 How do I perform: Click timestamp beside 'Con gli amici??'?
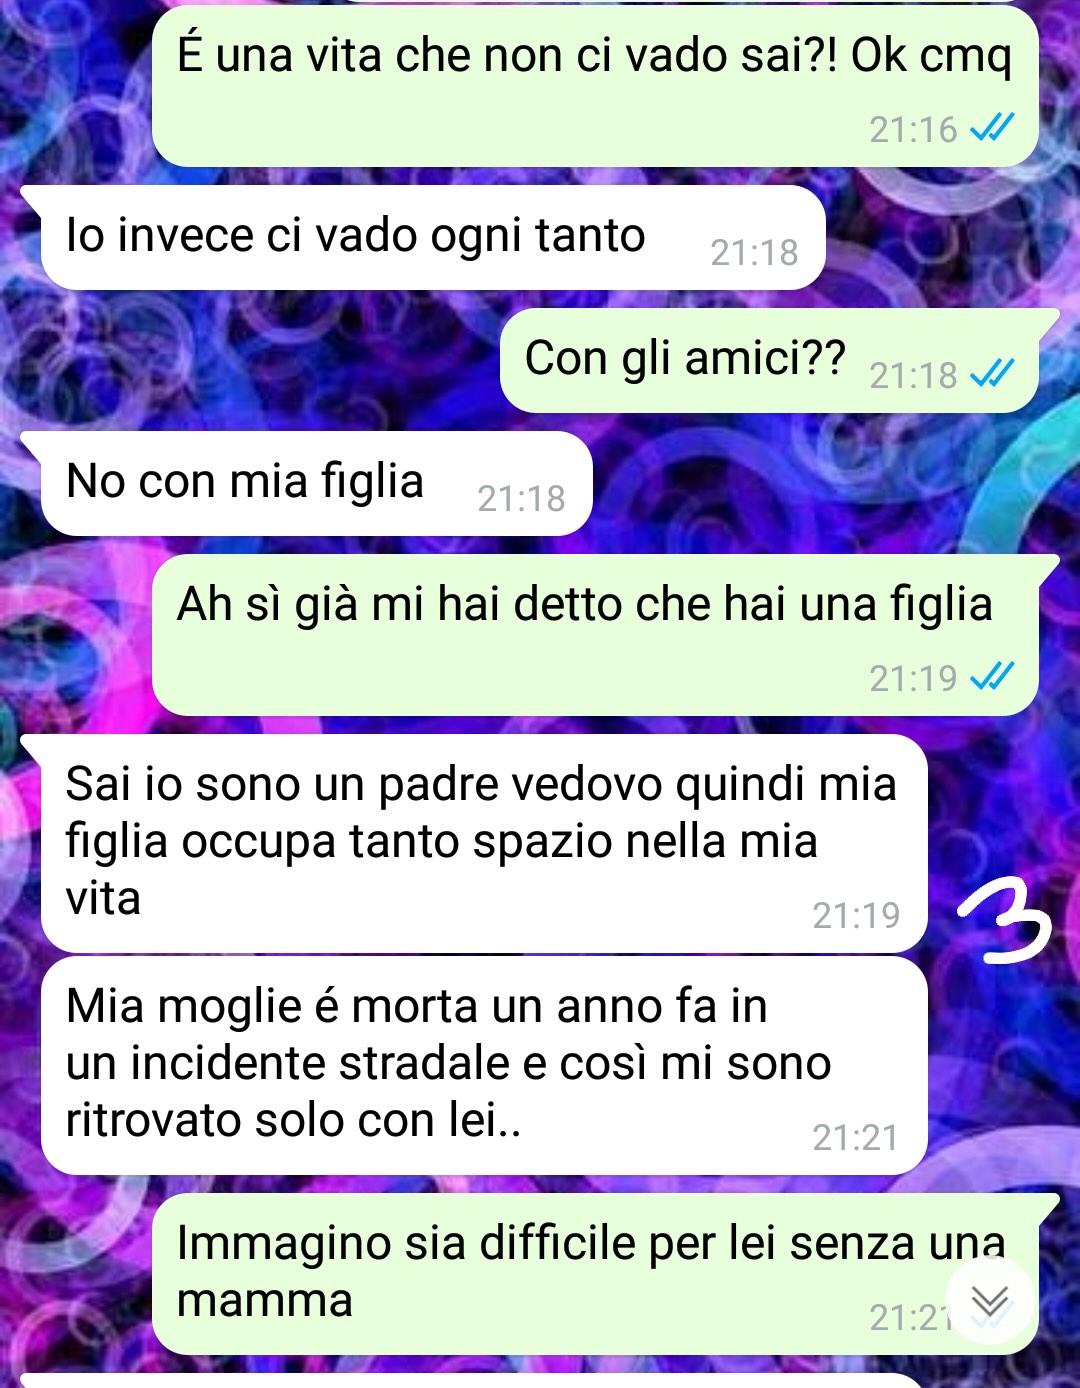[x=913, y=375]
